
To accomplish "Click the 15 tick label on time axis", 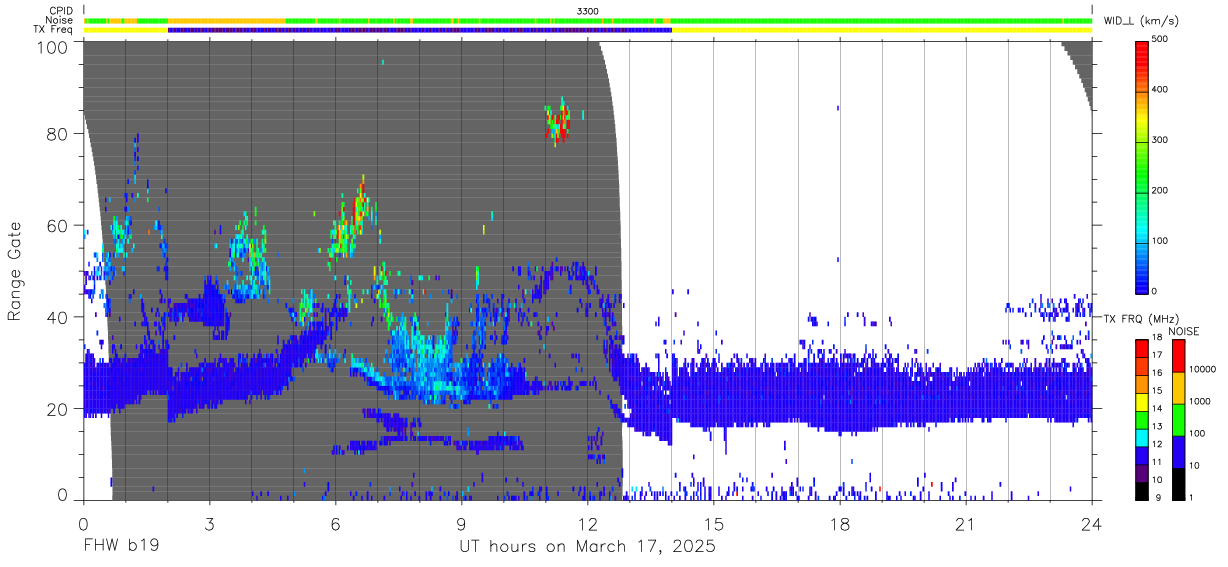I will coord(714,525).
